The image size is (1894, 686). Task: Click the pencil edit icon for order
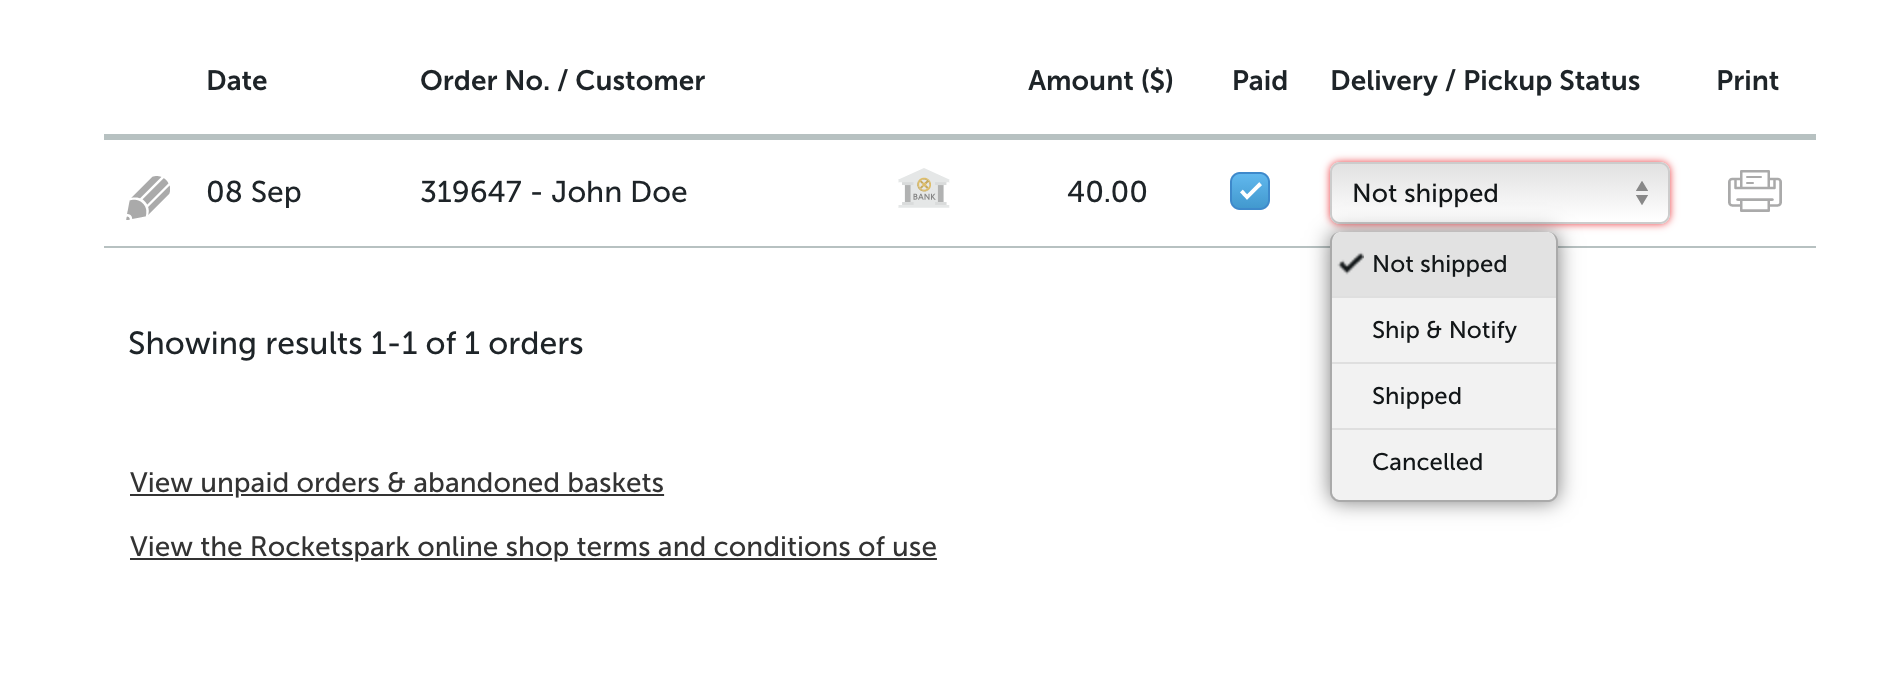pos(148,197)
